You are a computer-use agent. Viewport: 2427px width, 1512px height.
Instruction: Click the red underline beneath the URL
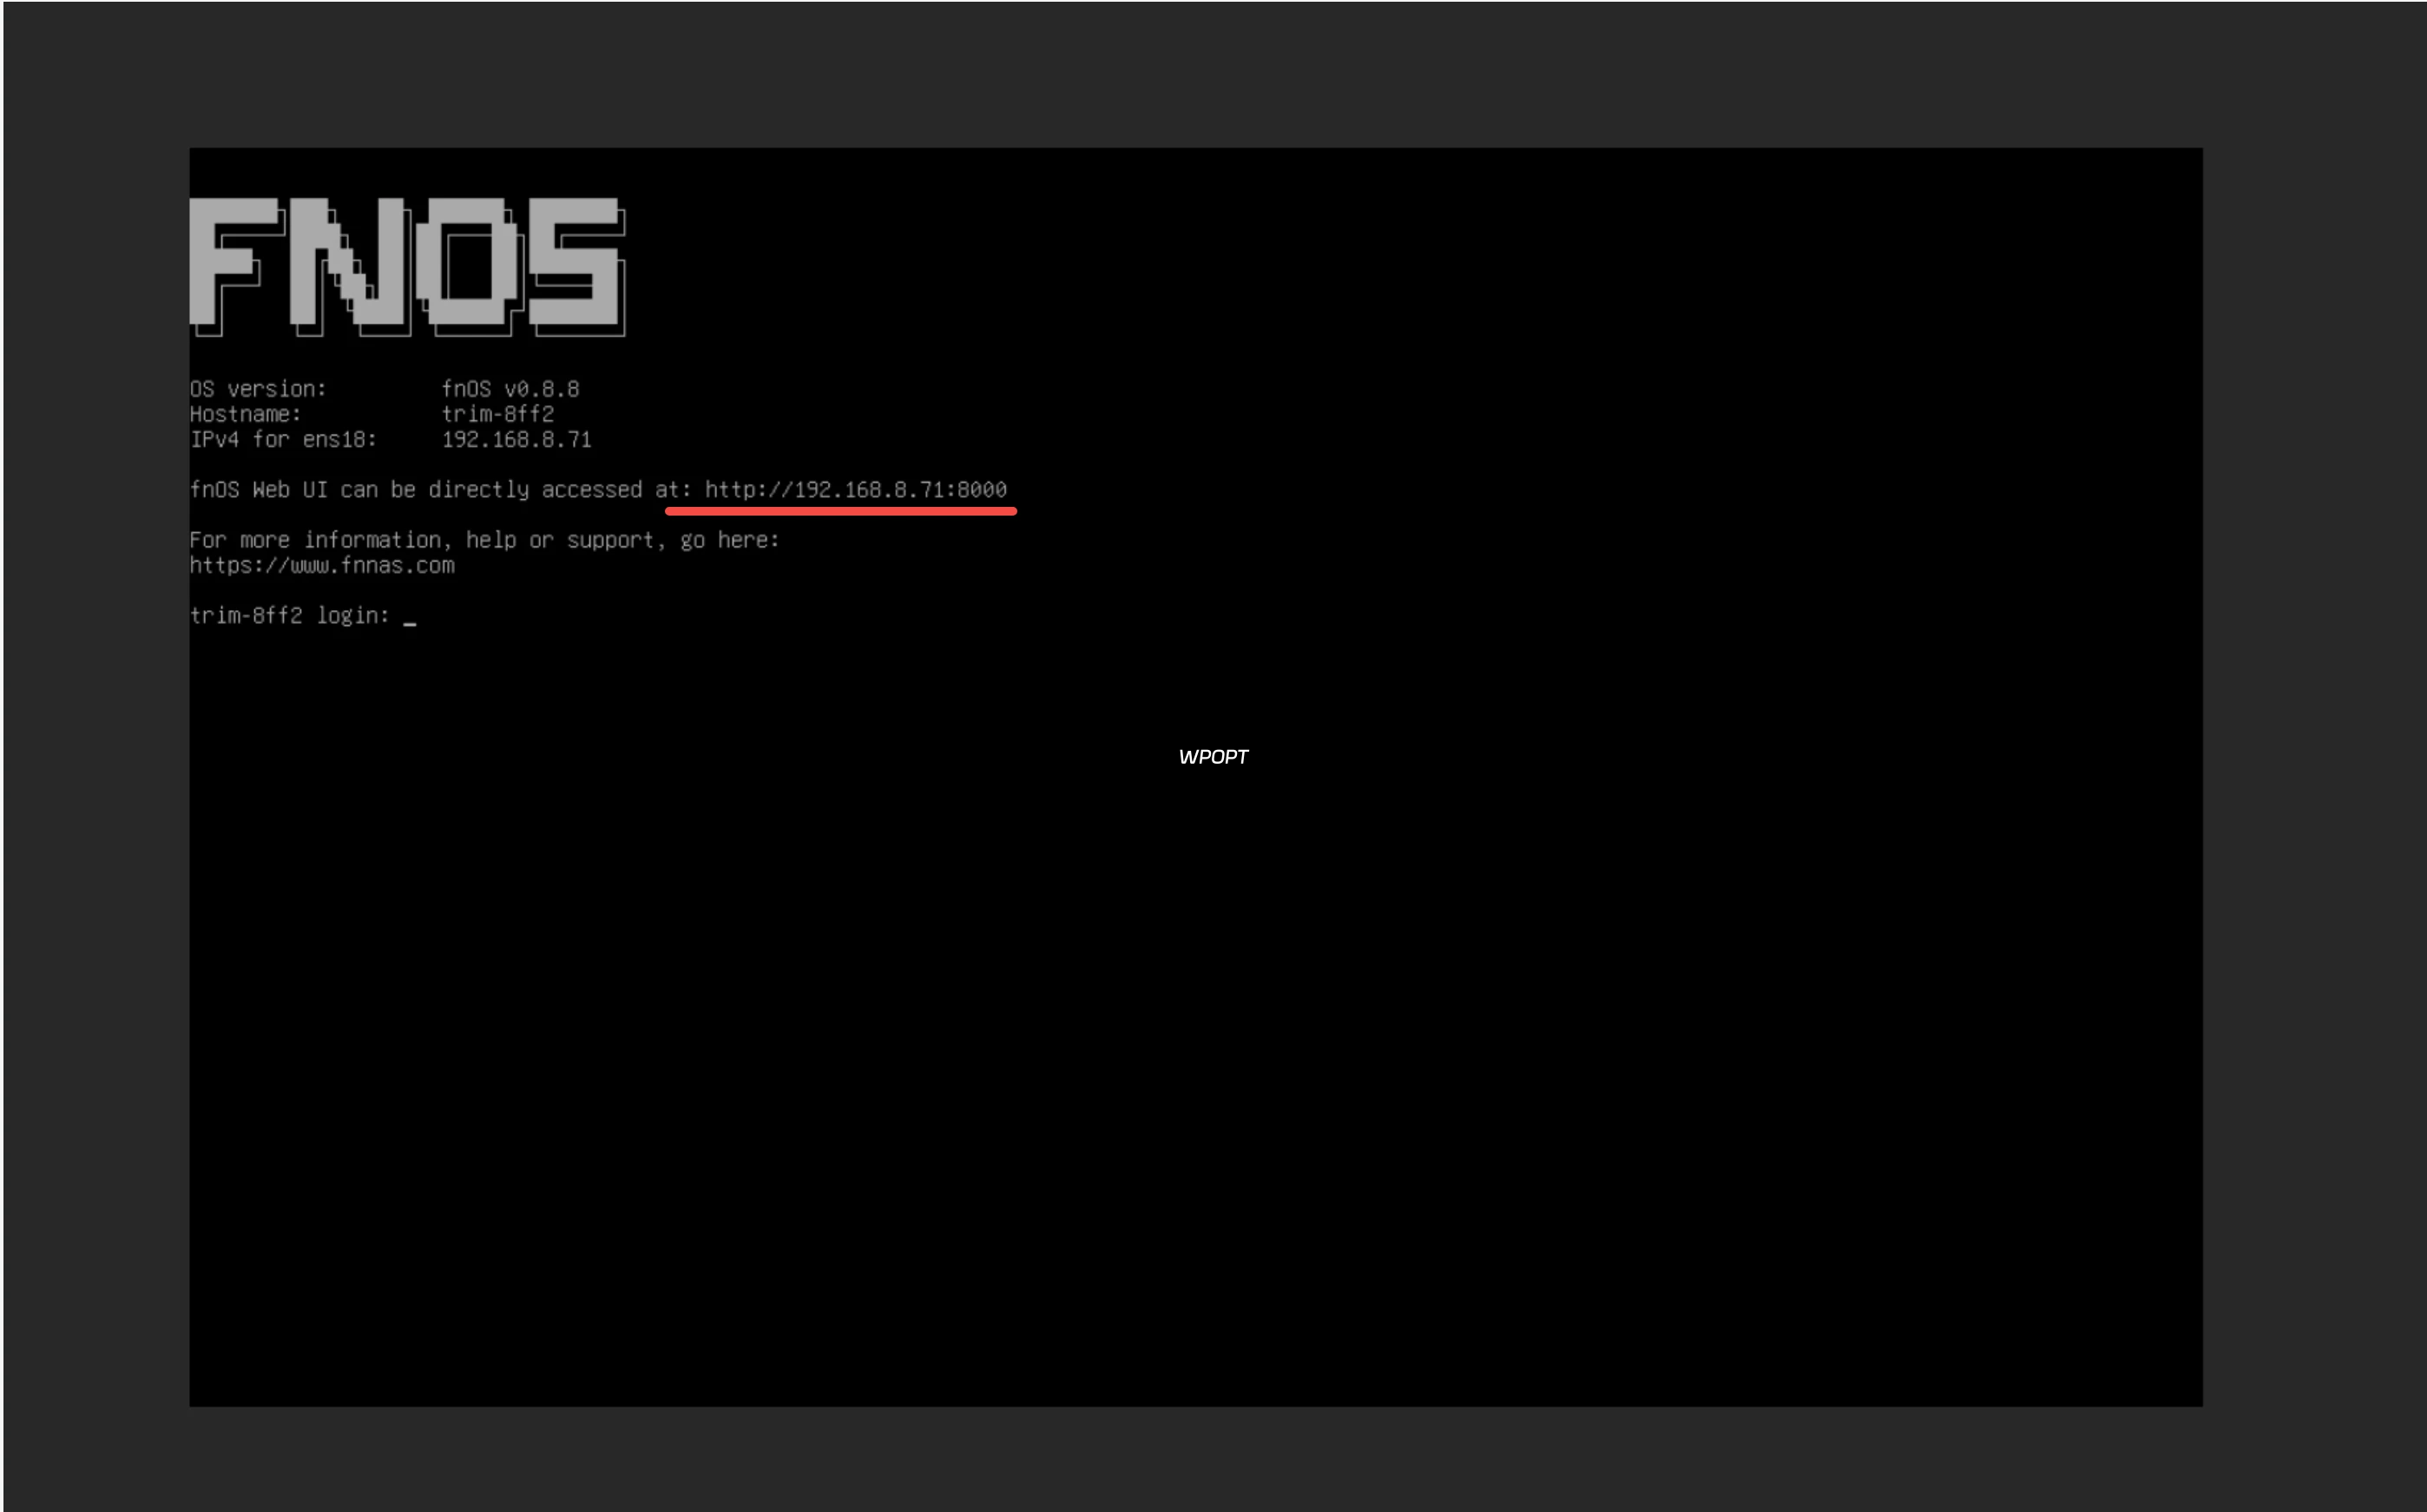[x=840, y=511]
